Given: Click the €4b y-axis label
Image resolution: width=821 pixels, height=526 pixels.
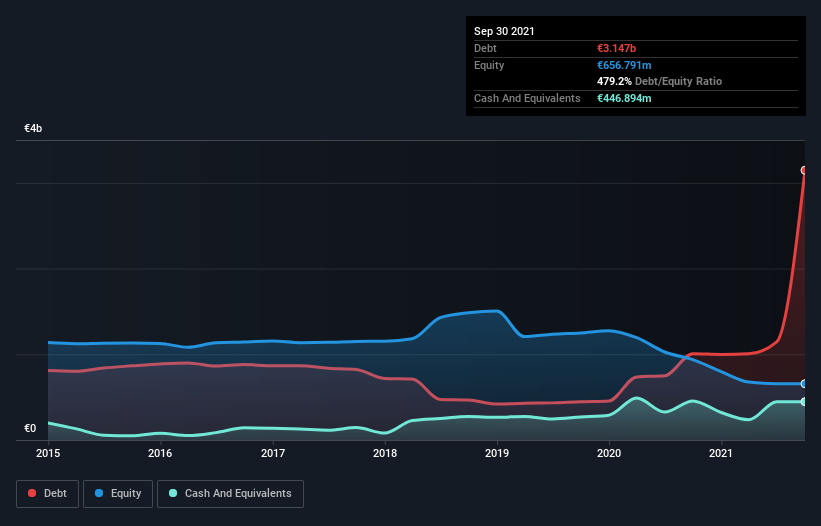Looking at the screenshot, I should [33, 128].
